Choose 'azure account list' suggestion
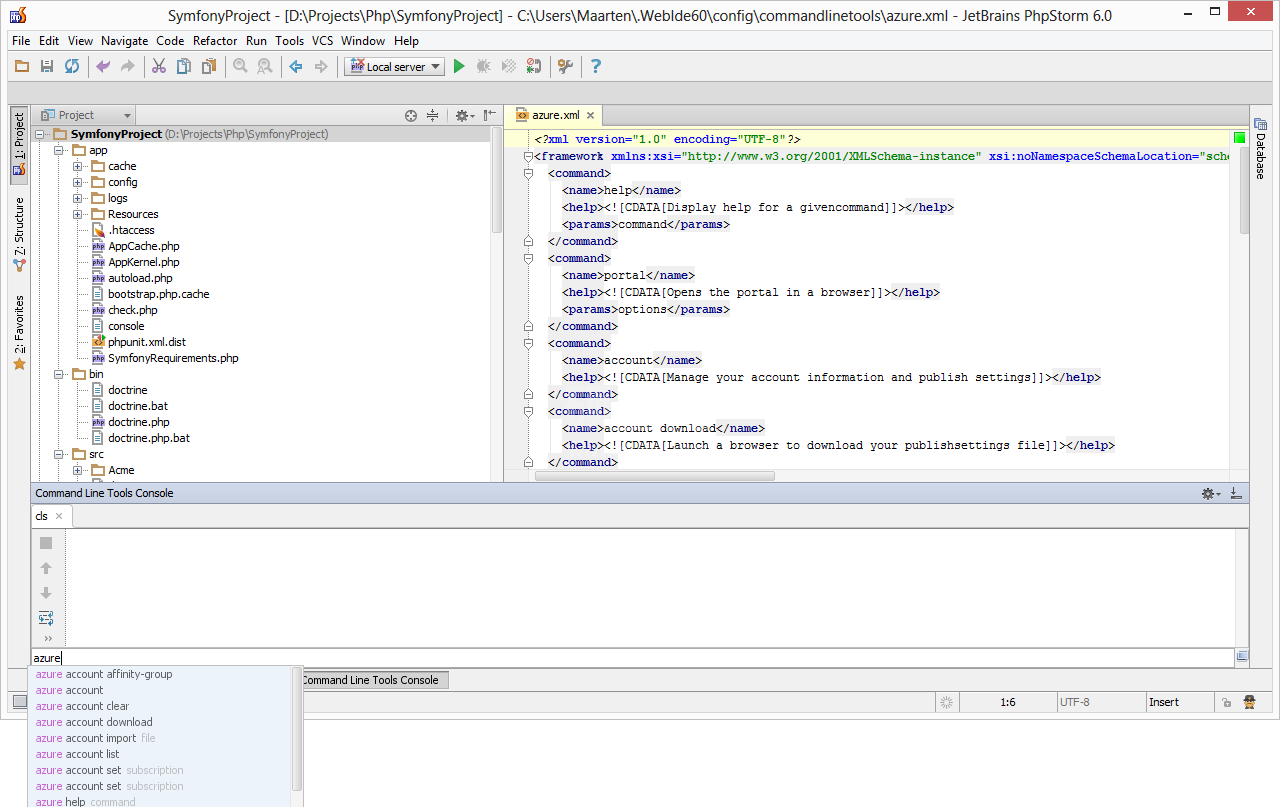Image resolution: width=1280 pixels, height=807 pixels. [x=161, y=754]
